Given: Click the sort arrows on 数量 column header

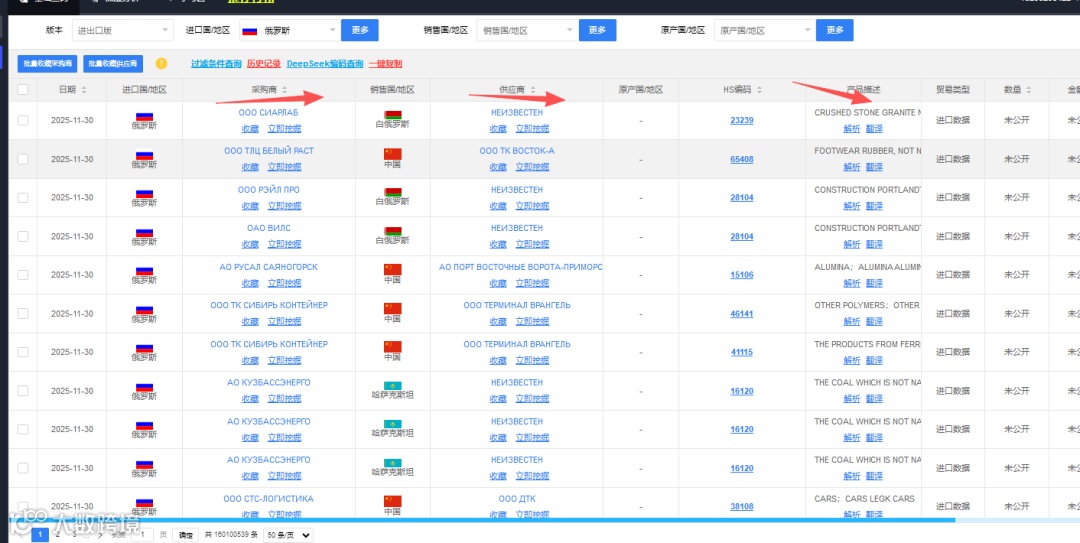Looking at the screenshot, I should pos(1027,90).
